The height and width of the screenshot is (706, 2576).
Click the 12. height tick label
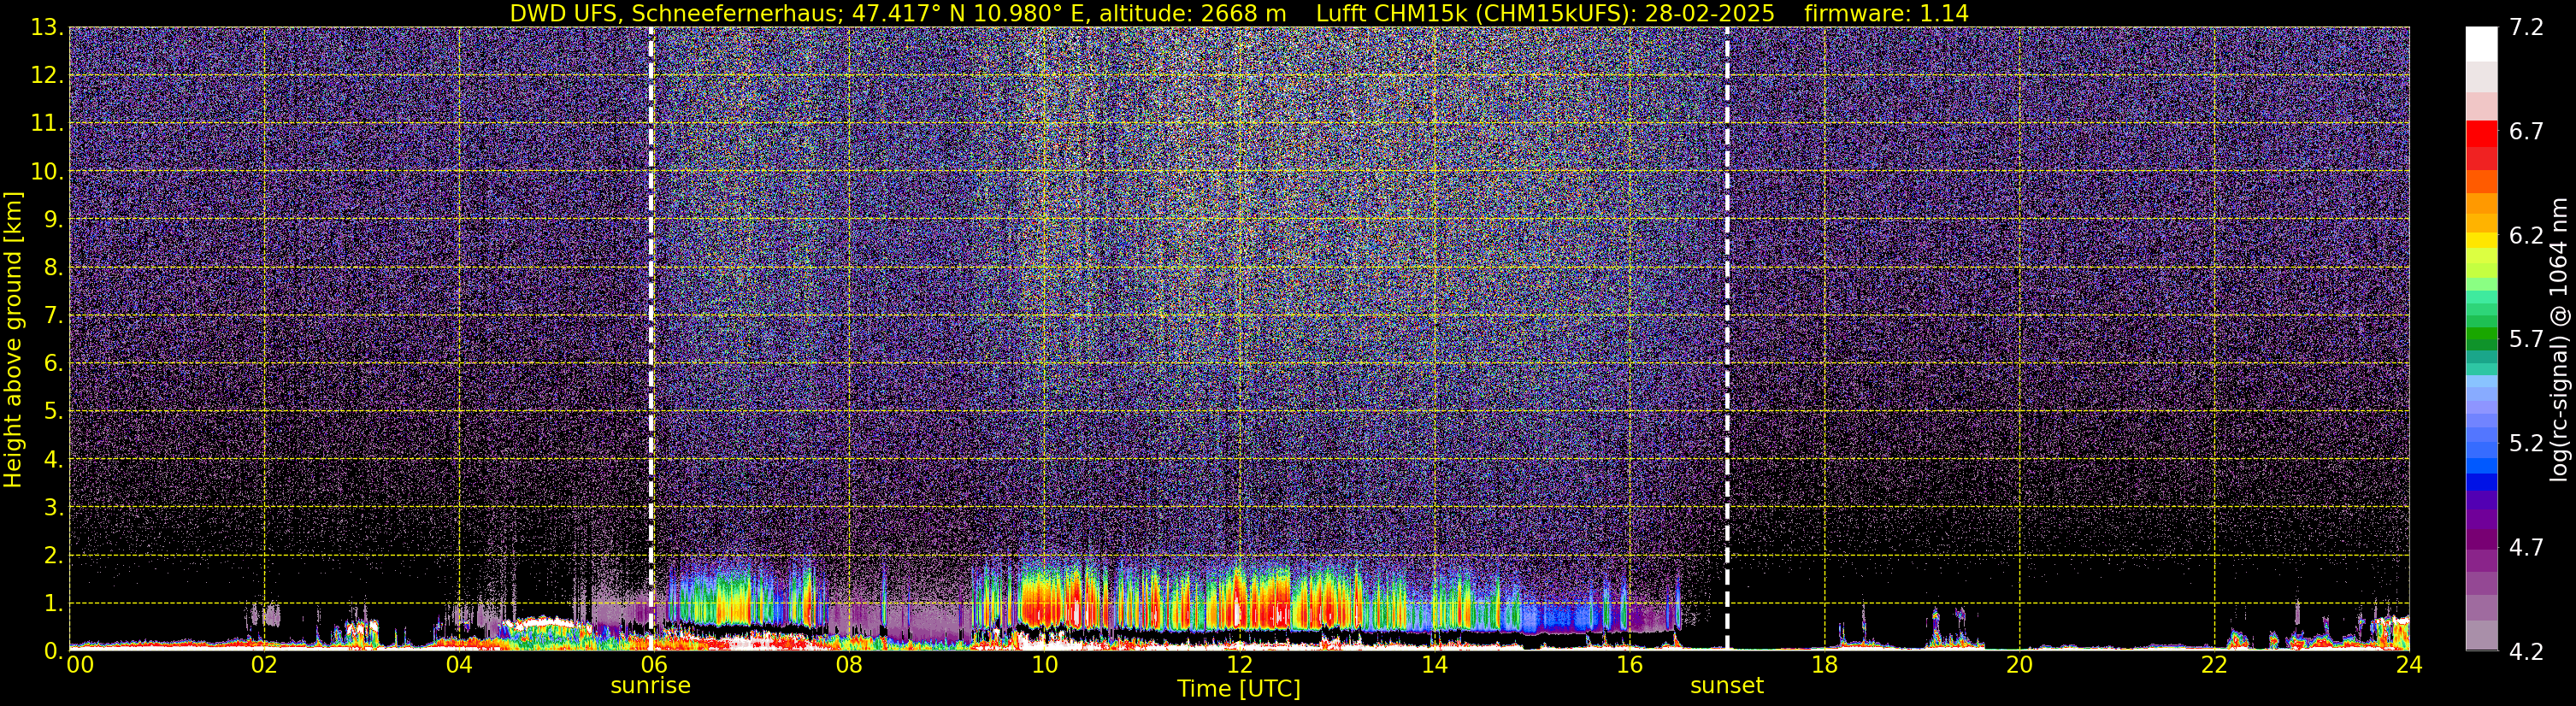[47, 76]
